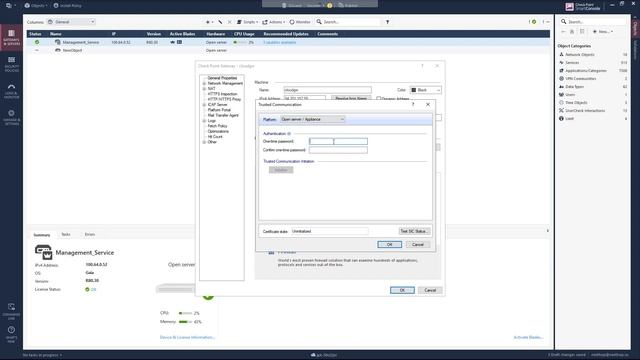Close the Trusted Communication dialog

428,104
